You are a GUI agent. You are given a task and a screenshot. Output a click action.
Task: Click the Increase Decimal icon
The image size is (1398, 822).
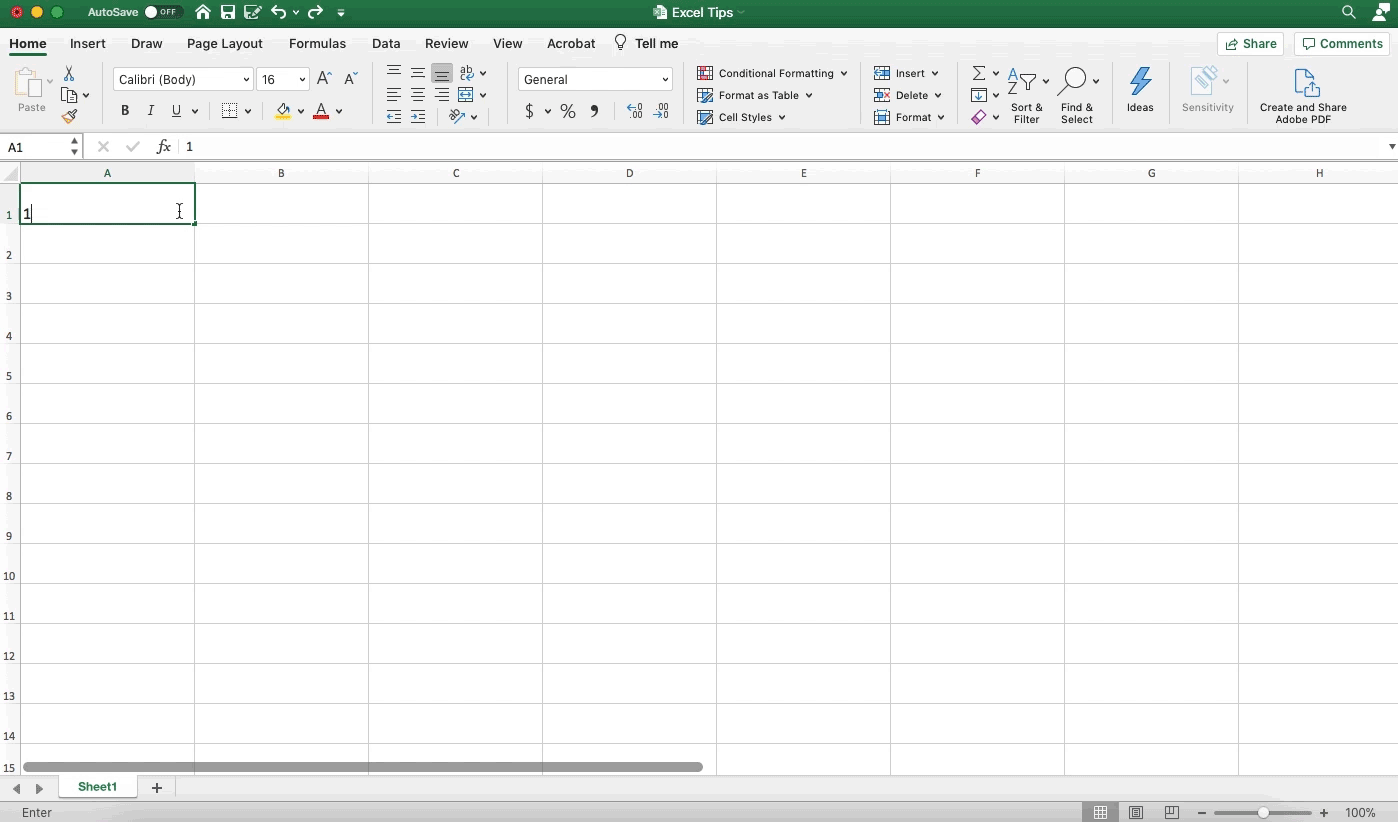pyautogui.click(x=634, y=112)
